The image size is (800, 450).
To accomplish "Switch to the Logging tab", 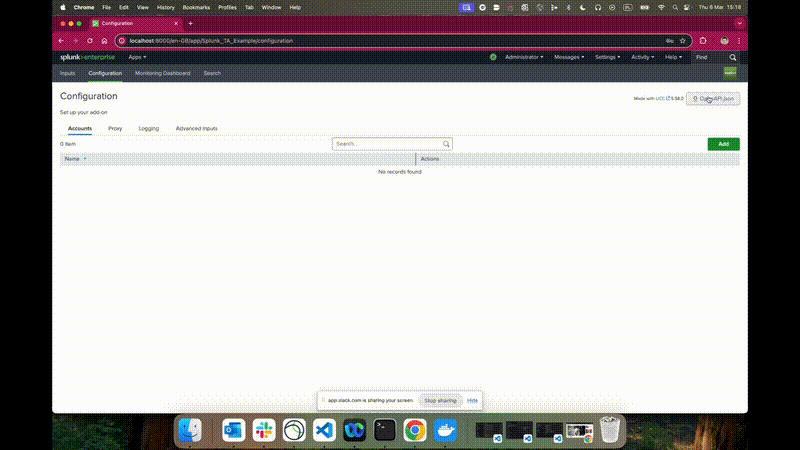I will click(149, 129).
